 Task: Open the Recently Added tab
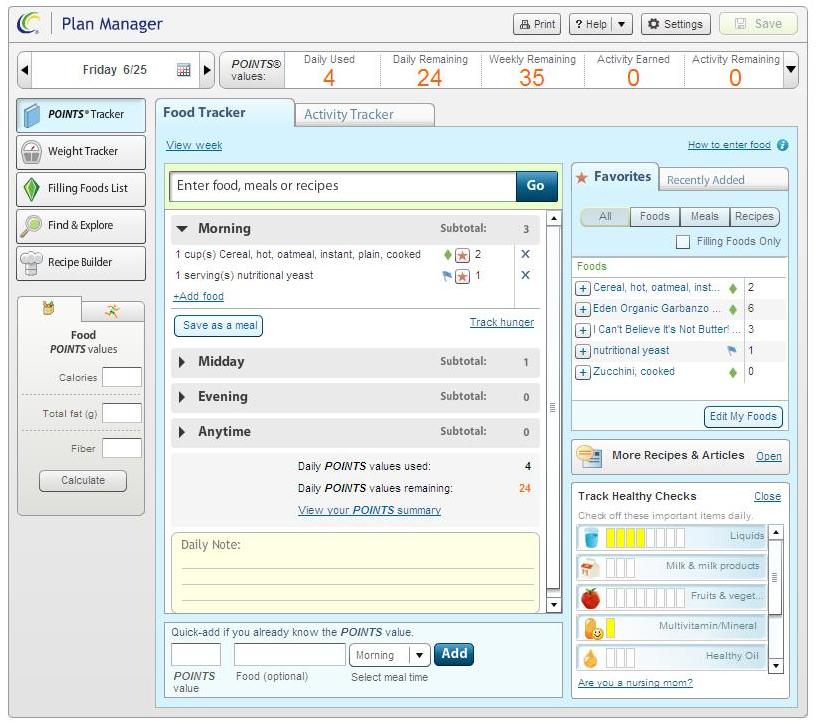point(723,180)
